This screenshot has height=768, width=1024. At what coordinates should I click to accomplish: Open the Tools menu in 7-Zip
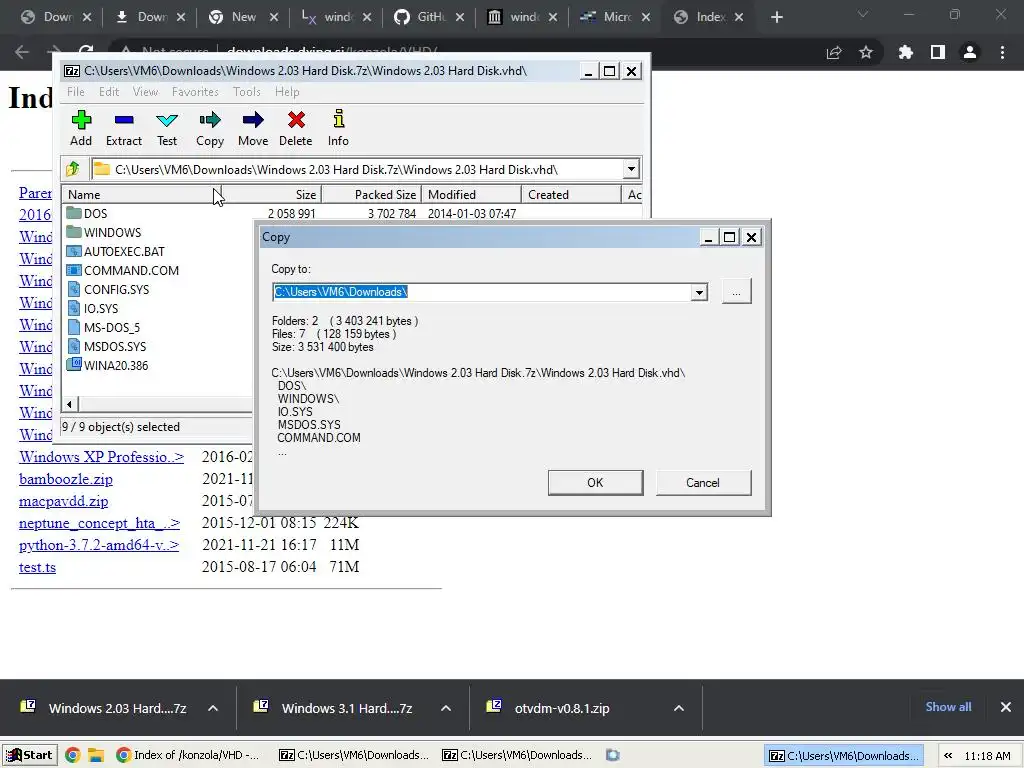(247, 91)
